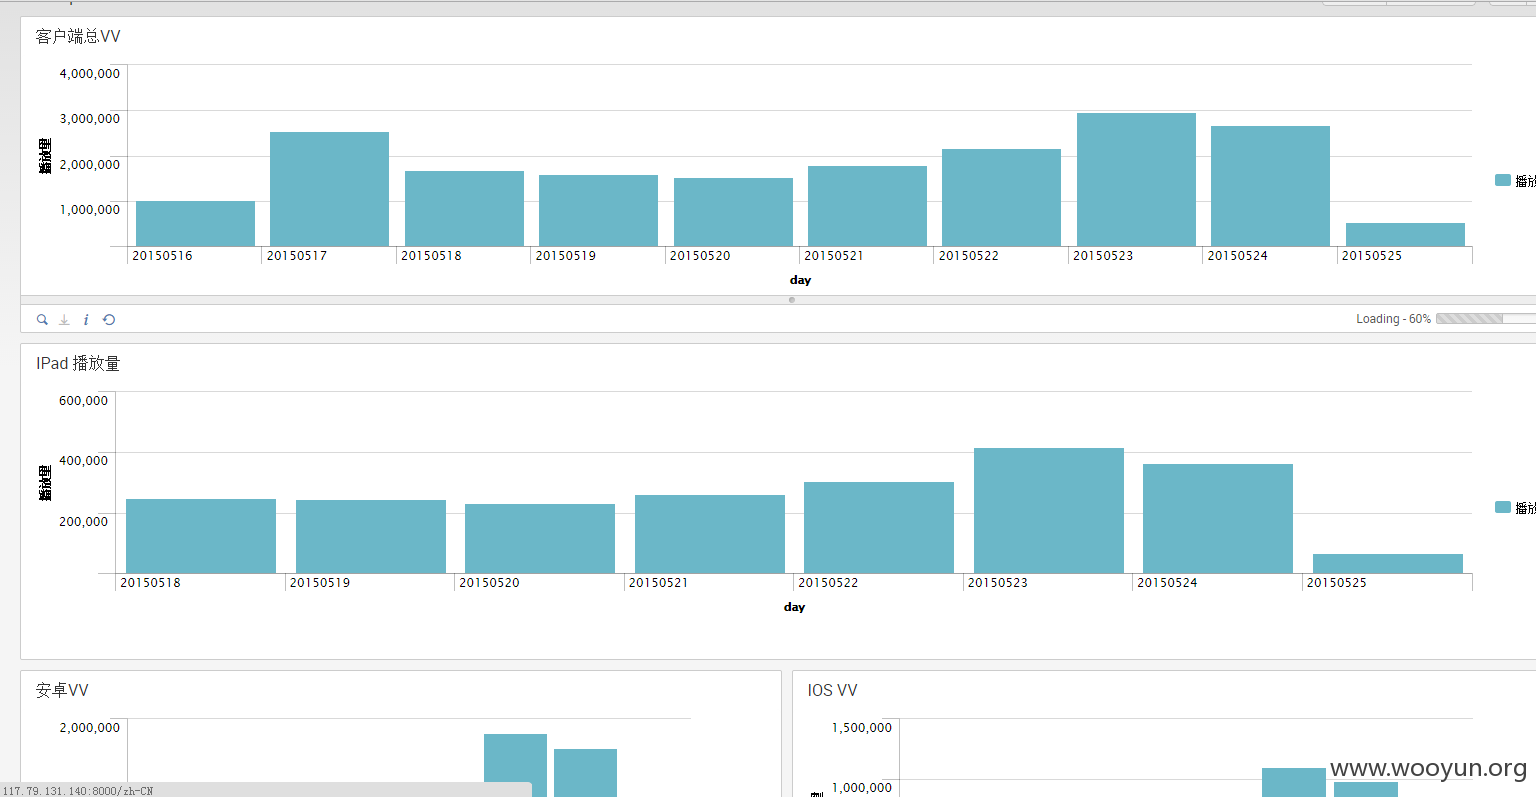Click the legend color swatch of 客户端总VV chart
This screenshot has width=1536, height=797.
point(1502,180)
